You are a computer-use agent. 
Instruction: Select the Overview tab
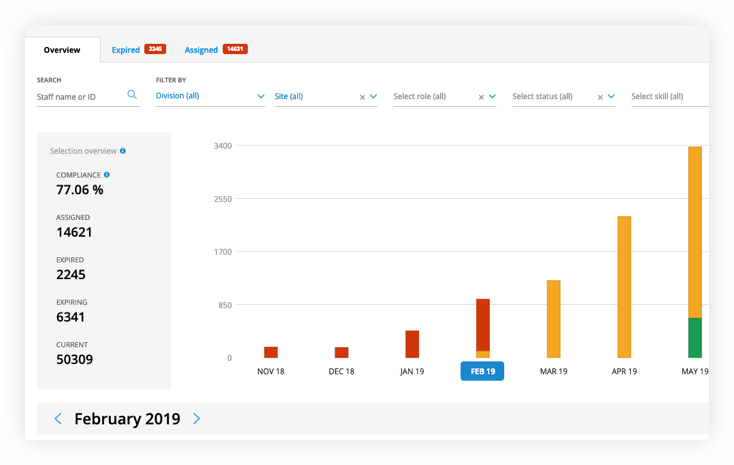[x=62, y=50]
